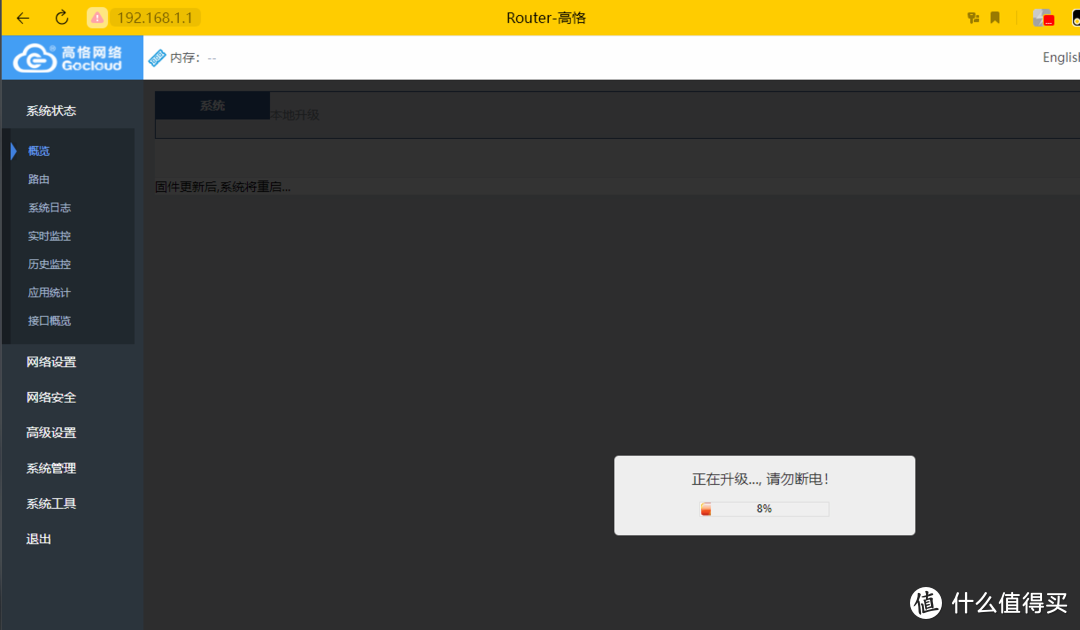Click the browser back arrow

23,18
